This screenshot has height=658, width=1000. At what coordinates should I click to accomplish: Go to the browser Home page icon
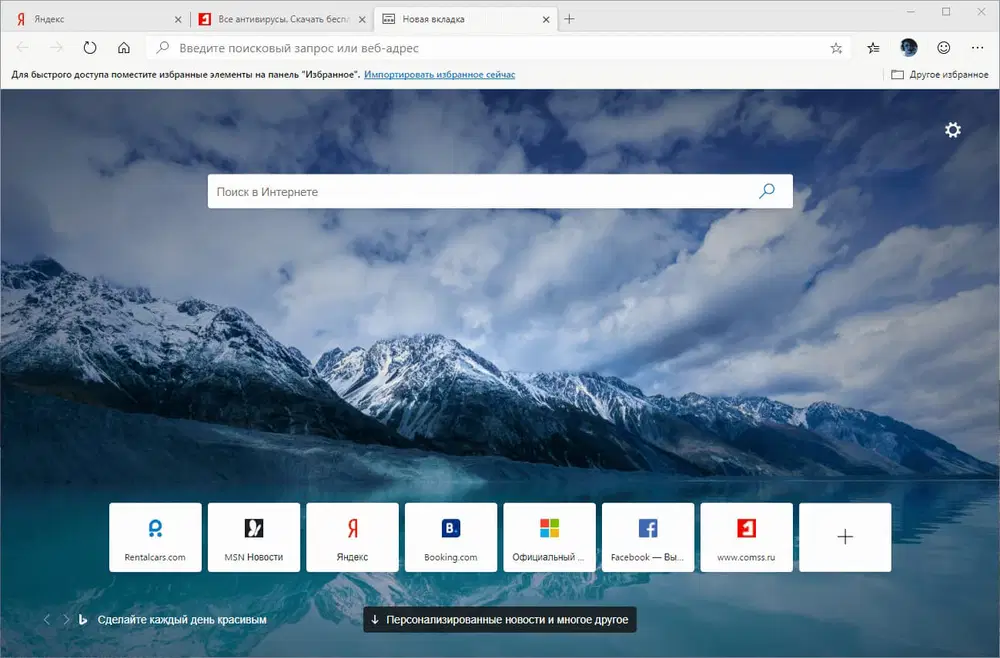click(123, 47)
